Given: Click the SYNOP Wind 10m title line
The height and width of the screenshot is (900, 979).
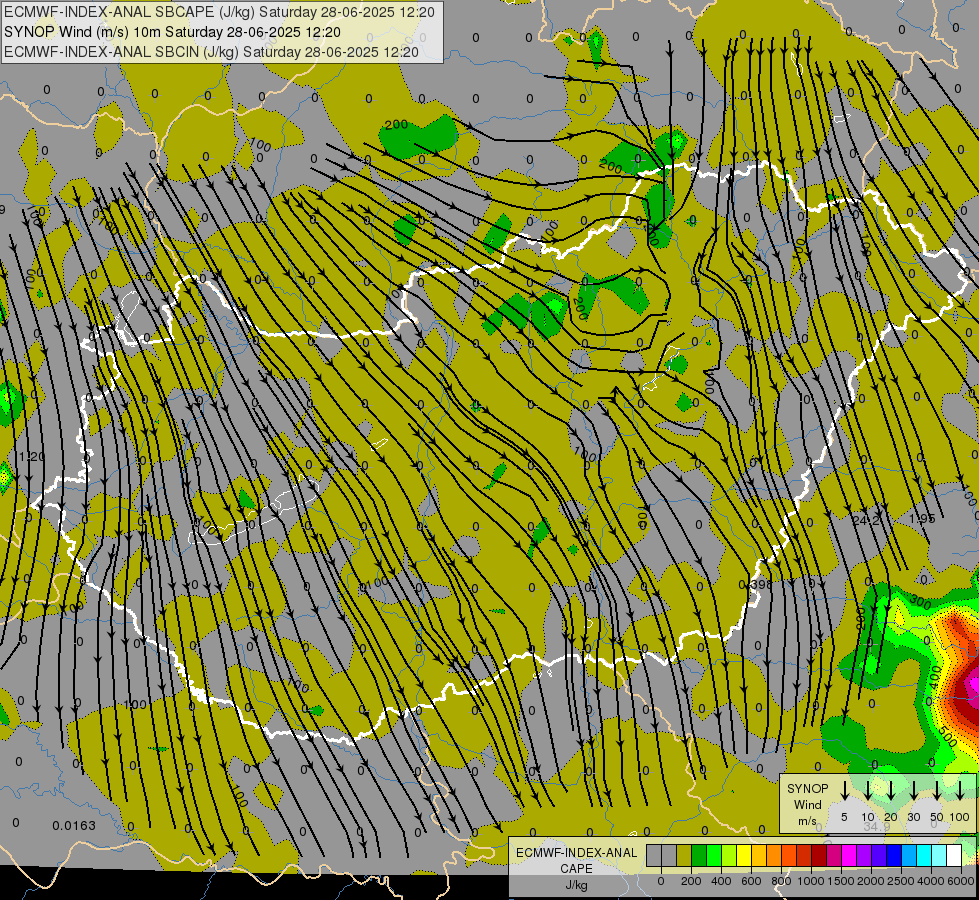Looking at the screenshot, I should [172, 32].
